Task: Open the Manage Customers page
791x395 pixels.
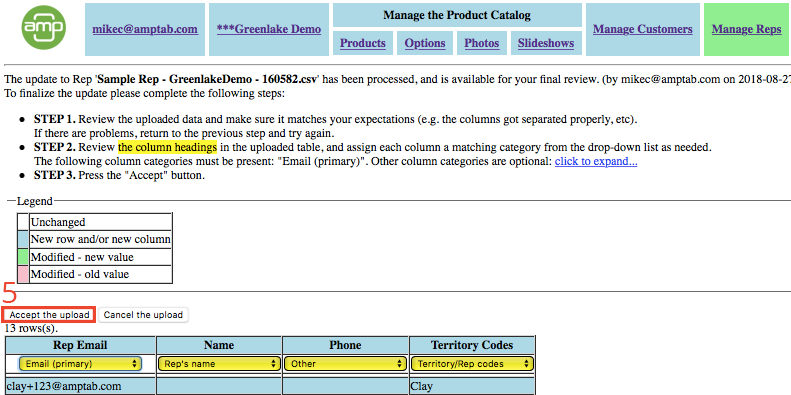Action: coord(643,29)
